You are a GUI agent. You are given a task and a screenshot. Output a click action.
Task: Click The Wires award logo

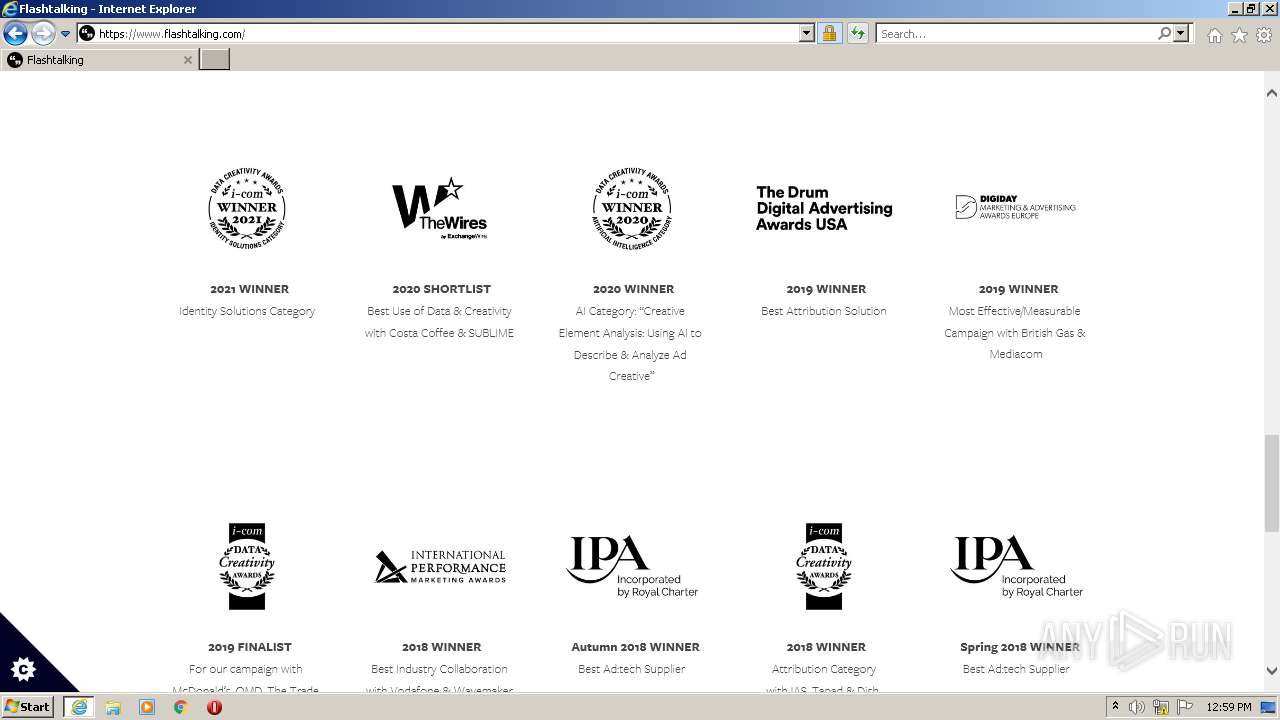[x=440, y=209]
